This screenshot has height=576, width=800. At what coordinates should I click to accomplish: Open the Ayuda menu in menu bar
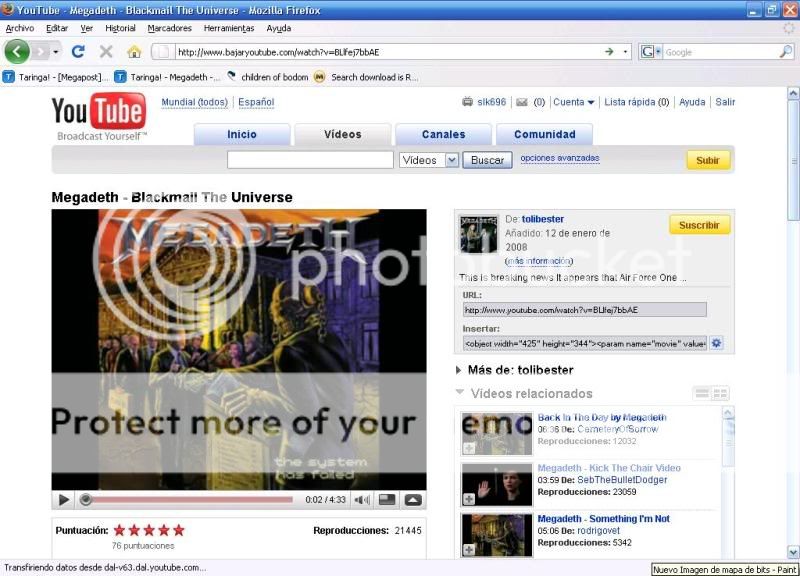[279, 29]
